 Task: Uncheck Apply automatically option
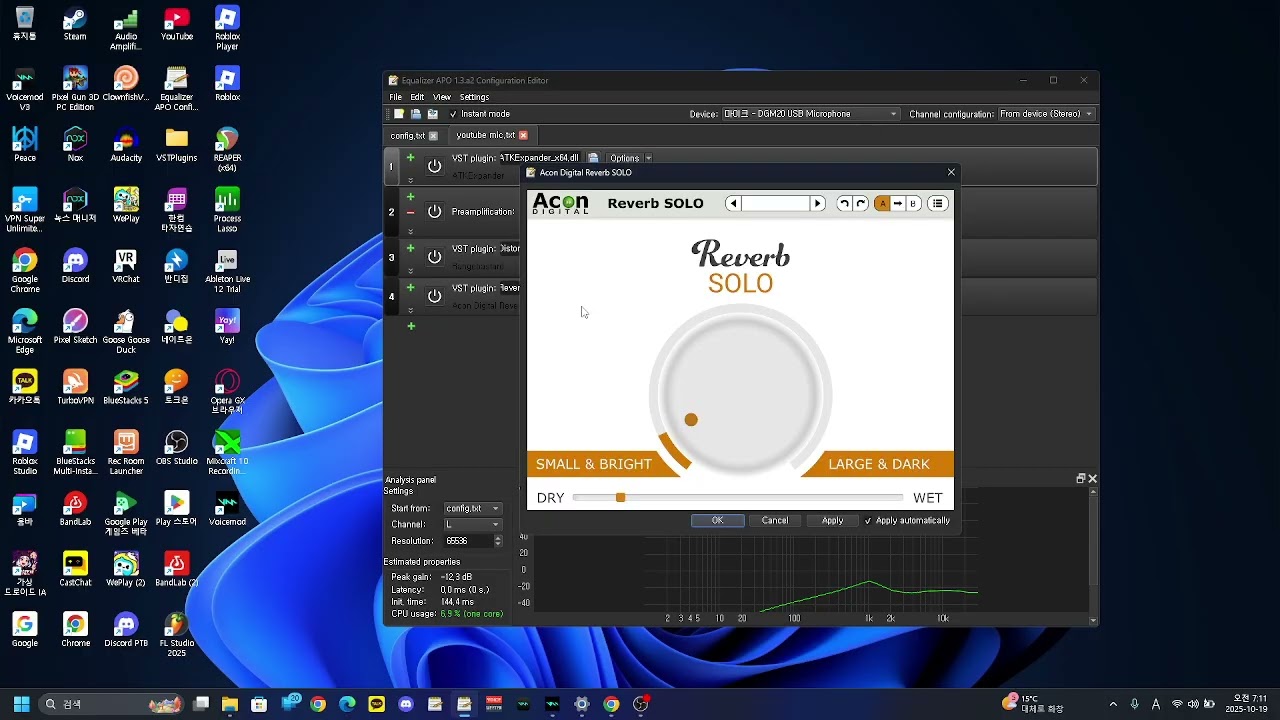click(868, 521)
